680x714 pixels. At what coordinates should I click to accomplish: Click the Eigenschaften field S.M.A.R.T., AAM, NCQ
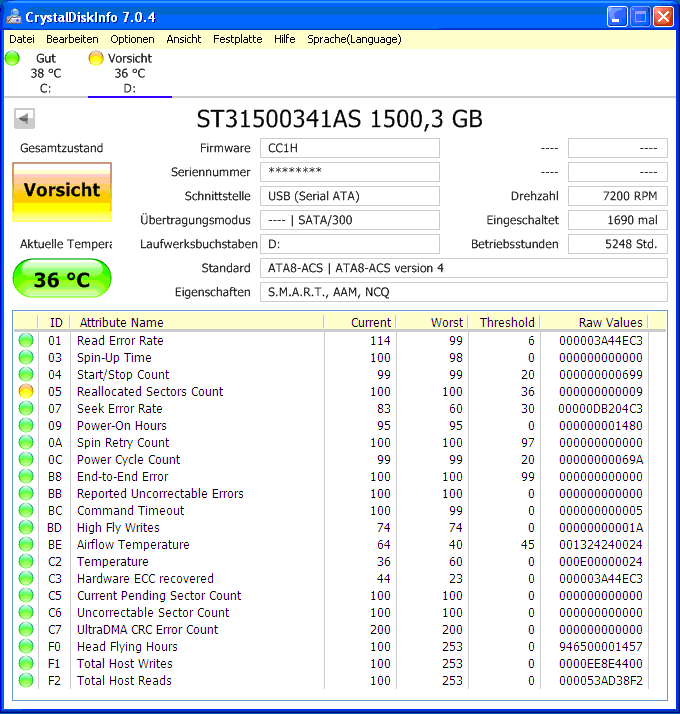[464, 292]
